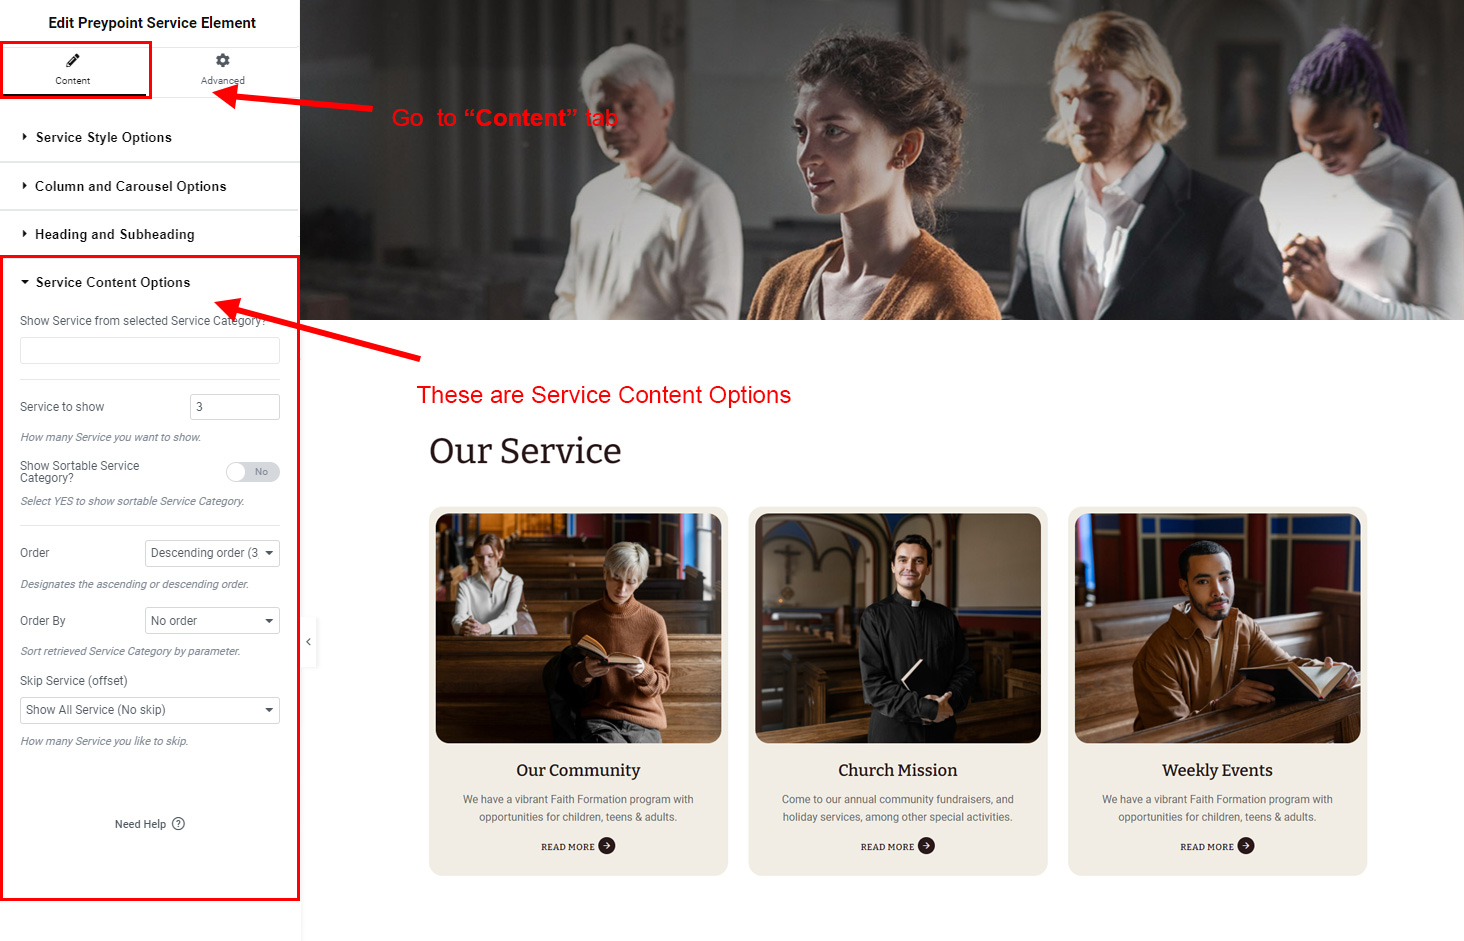Open the Skip Service offset dropdown
This screenshot has height=941, width=1464.
click(150, 710)
